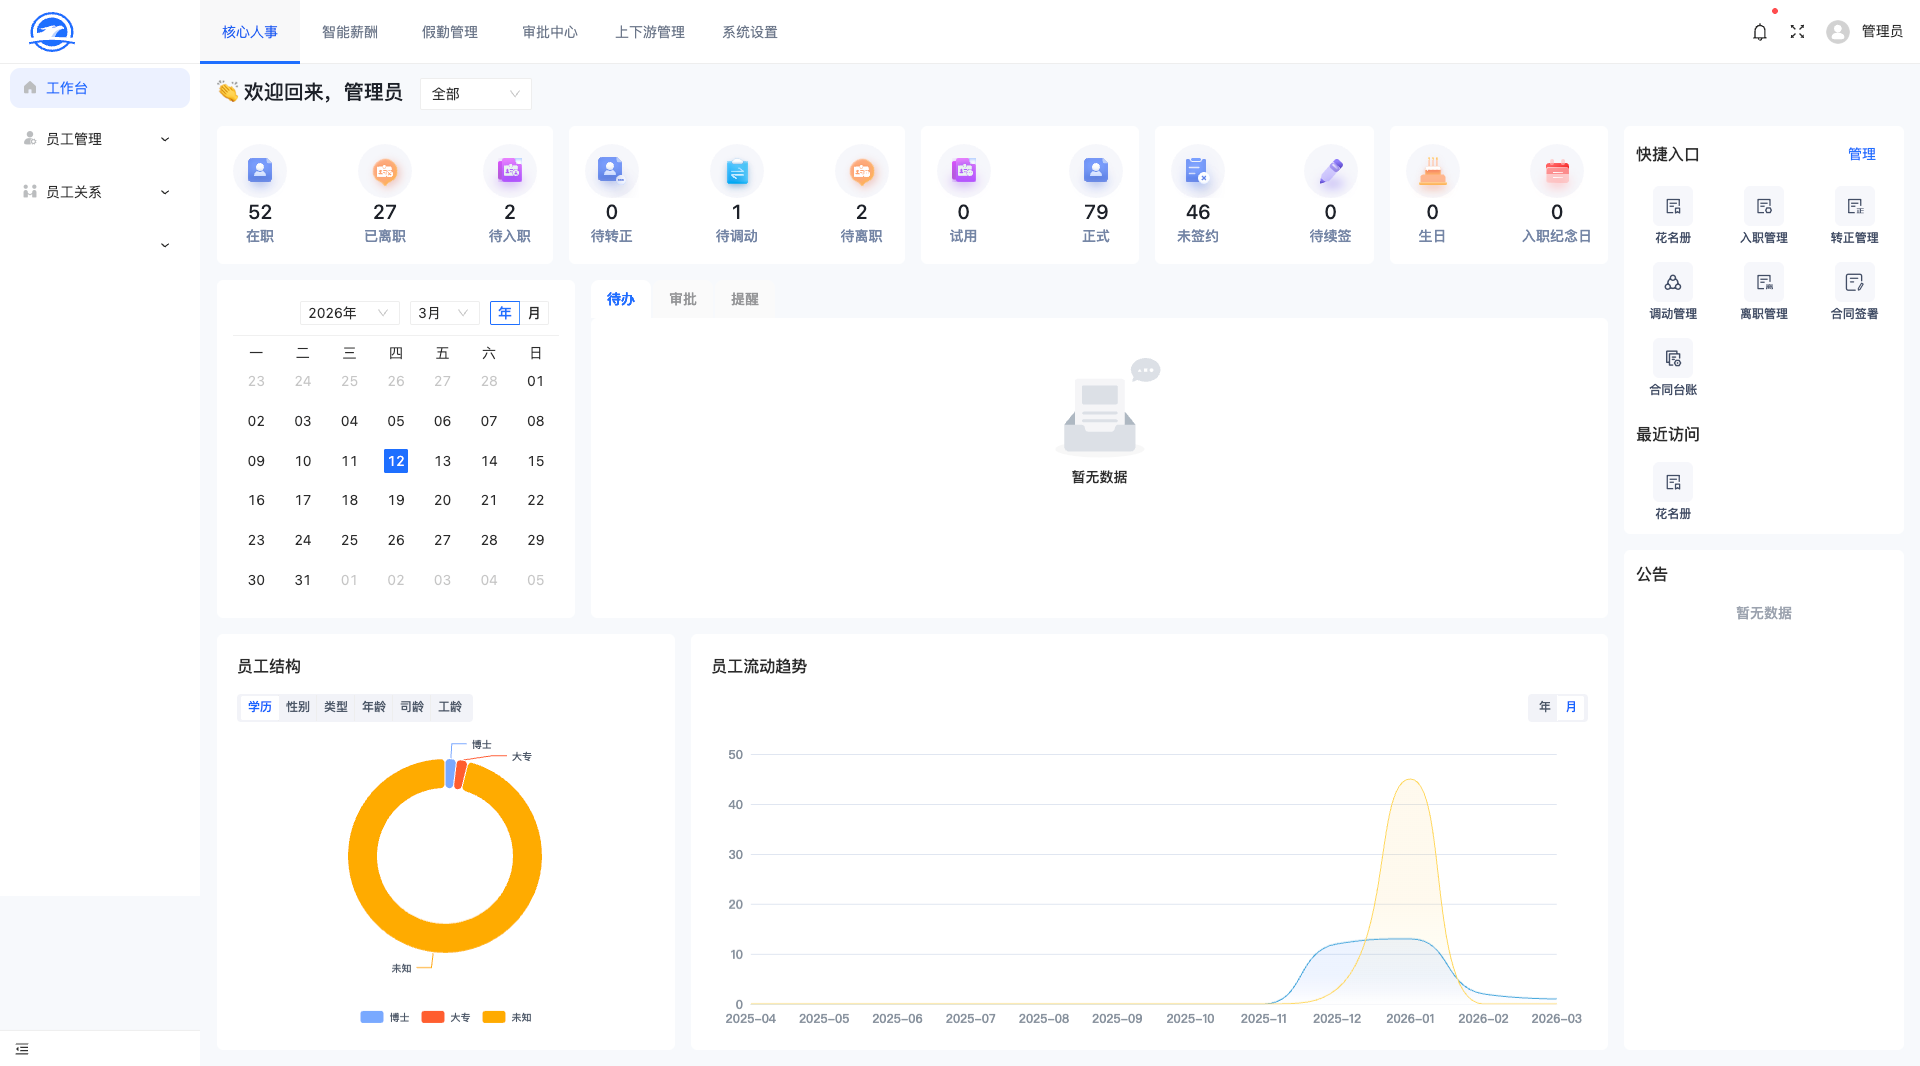
Task: Open 合同台账 quick entry
Action: 1673,367
